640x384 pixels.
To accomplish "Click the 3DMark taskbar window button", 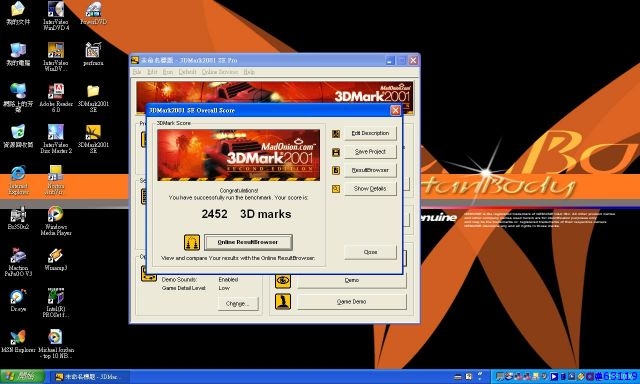I will pyautogui.click(x=91, y=377).
